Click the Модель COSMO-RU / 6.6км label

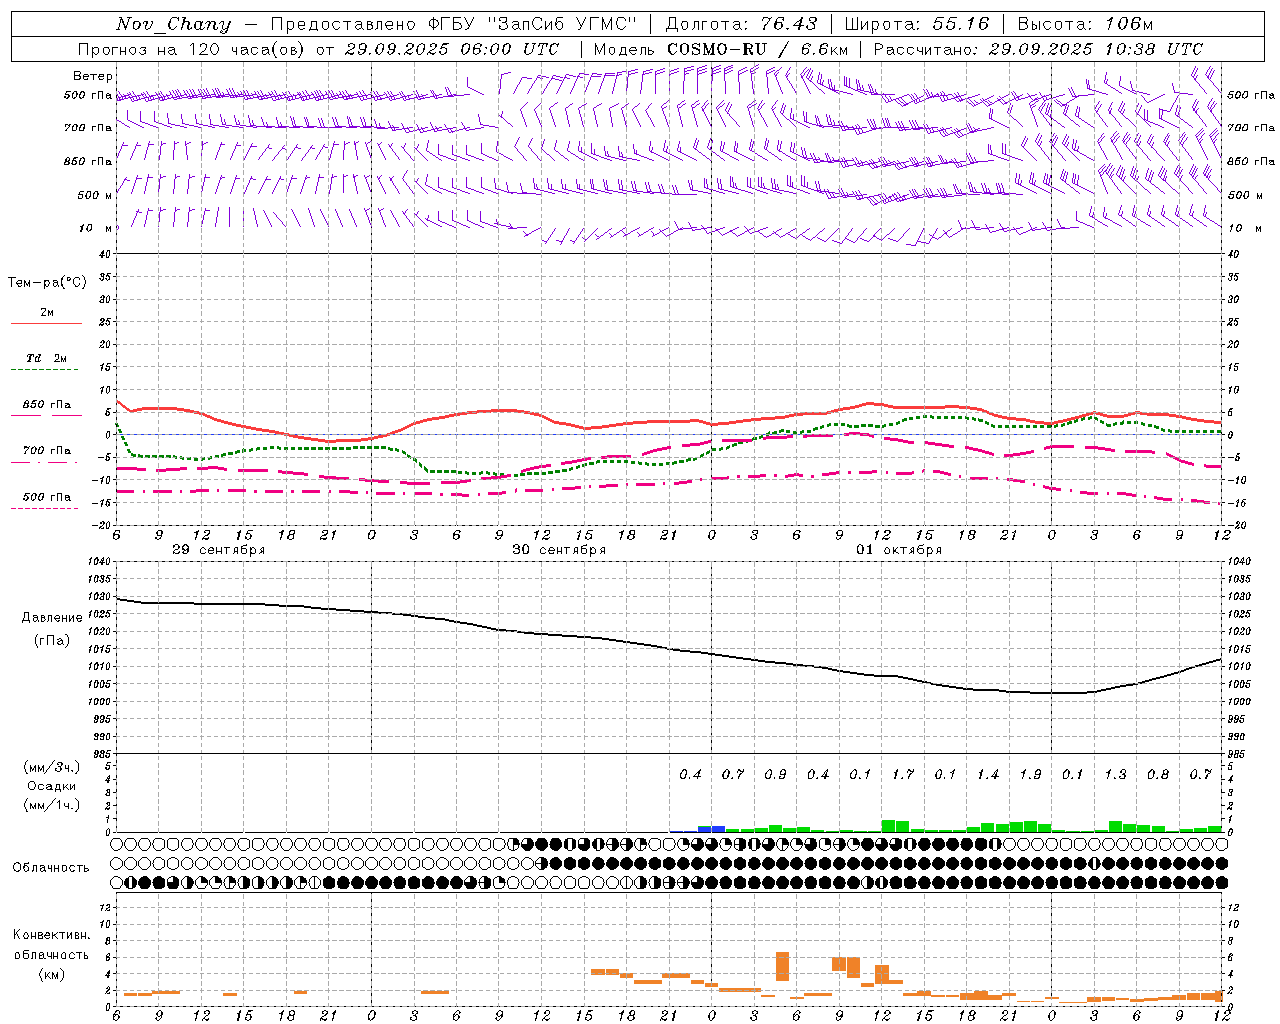pos(721,49)
